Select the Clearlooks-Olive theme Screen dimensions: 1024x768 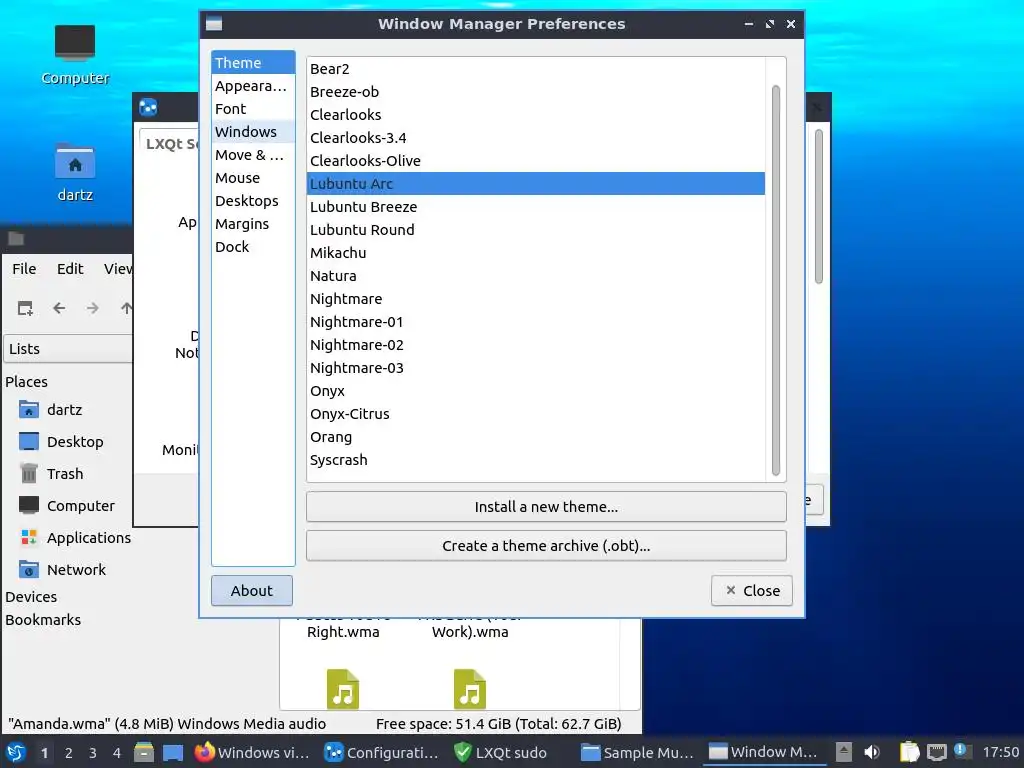coord(536,161)
